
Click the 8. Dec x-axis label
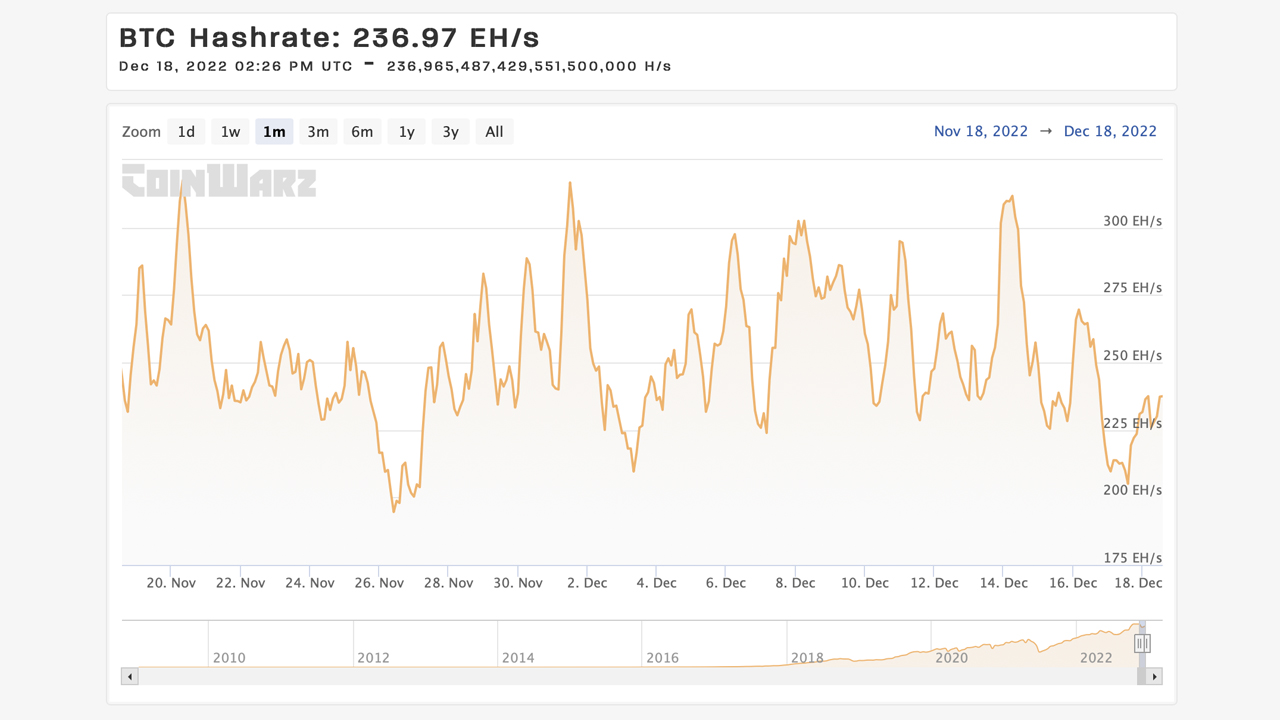coord(795,583)
